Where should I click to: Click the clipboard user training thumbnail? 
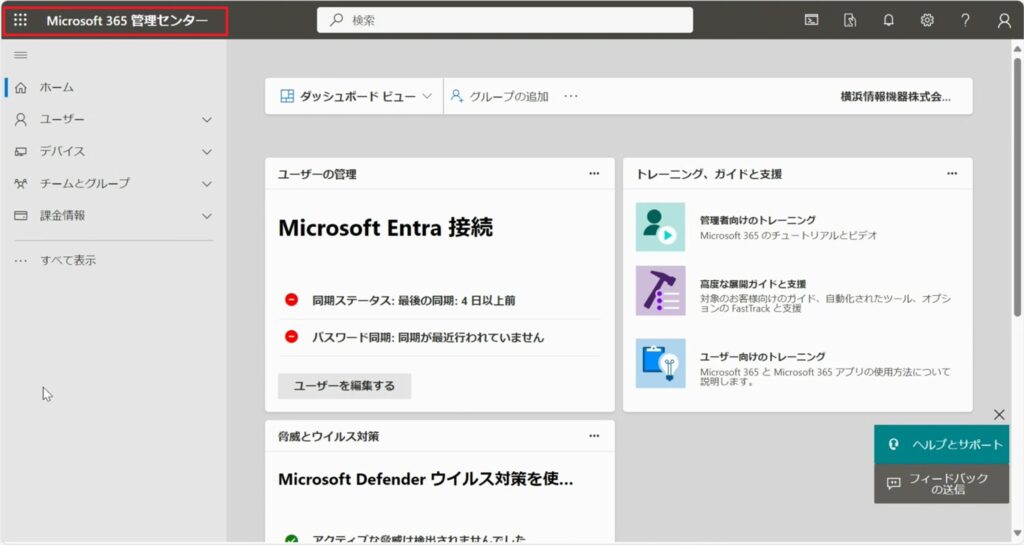660,364
